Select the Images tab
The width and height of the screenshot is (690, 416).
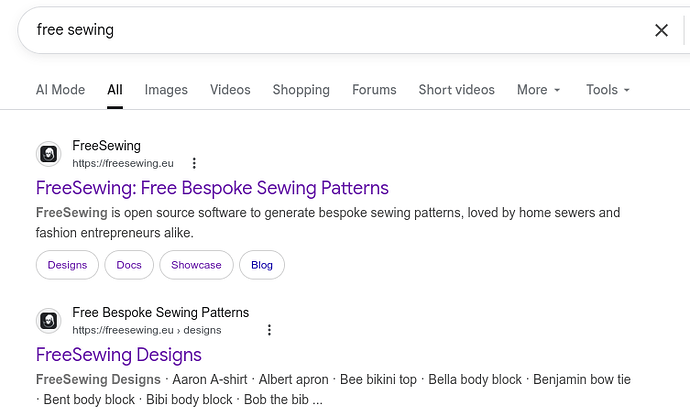[x=166, y=90]
